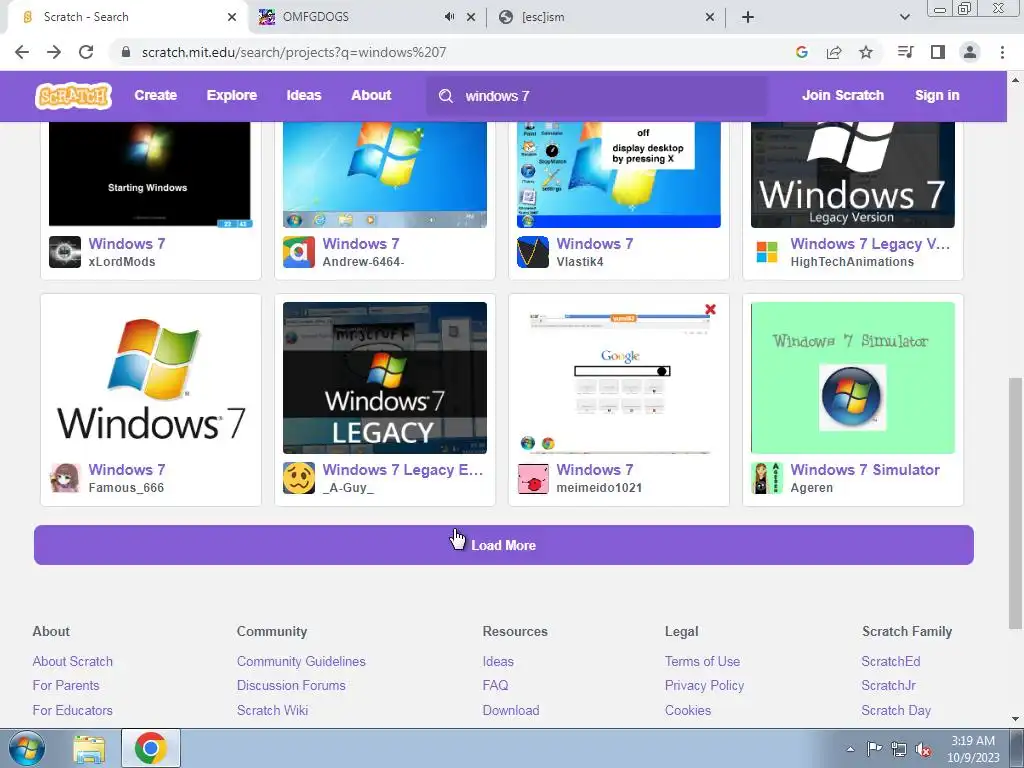Open File Explorer from taskbar
This screenshot has width=1024, height=768.
pyautogui.click(x=89, y=749)
